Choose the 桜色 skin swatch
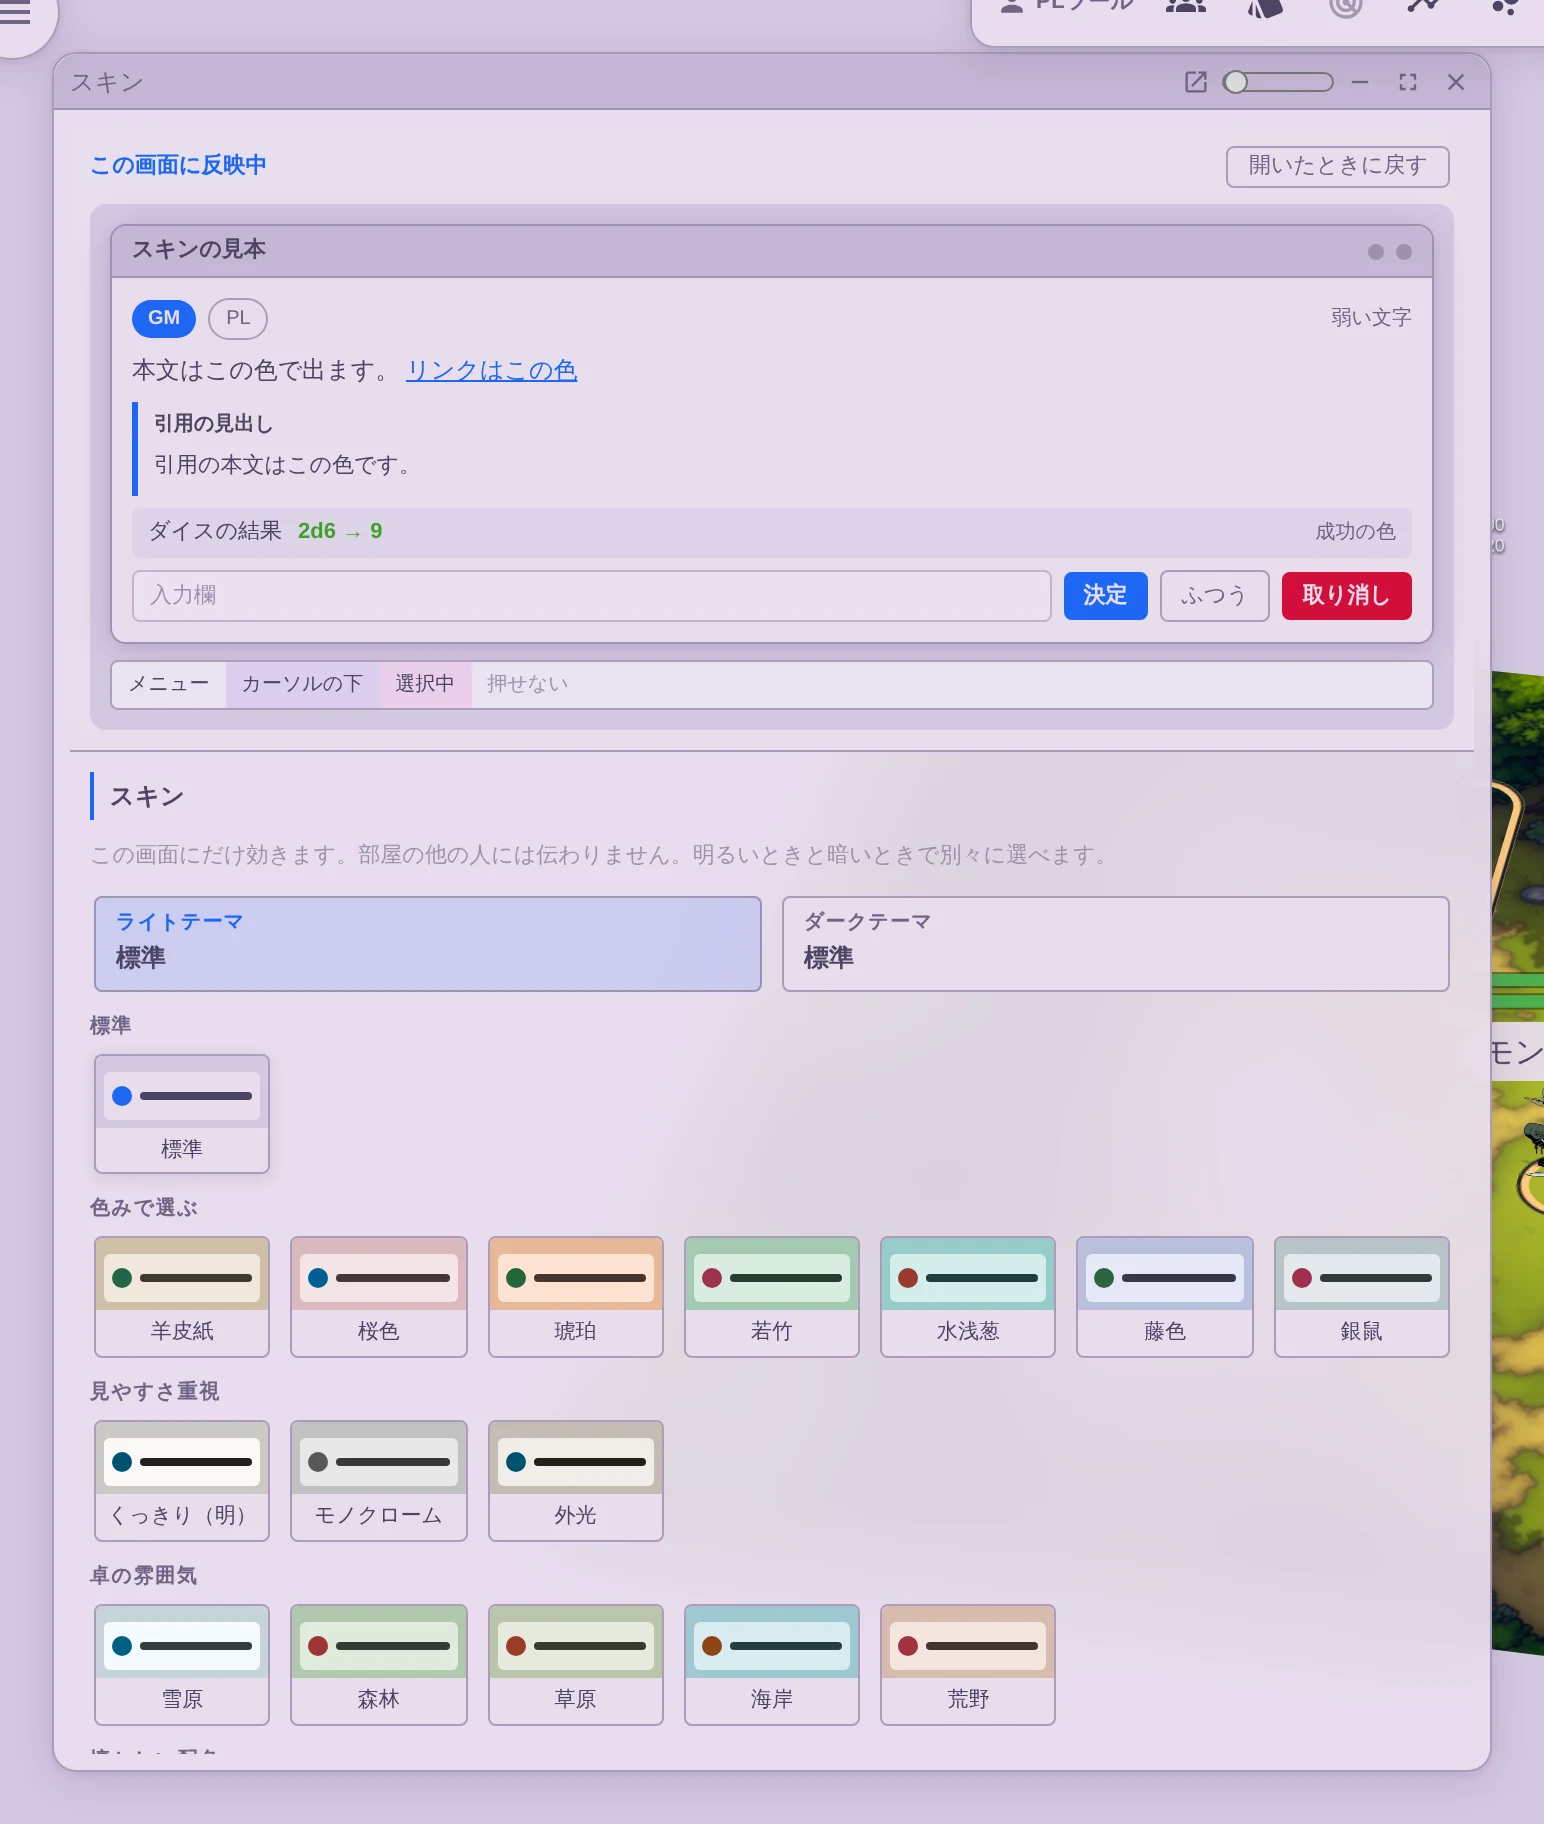Screen dimensions: 1544x1824 [379, 1297]
